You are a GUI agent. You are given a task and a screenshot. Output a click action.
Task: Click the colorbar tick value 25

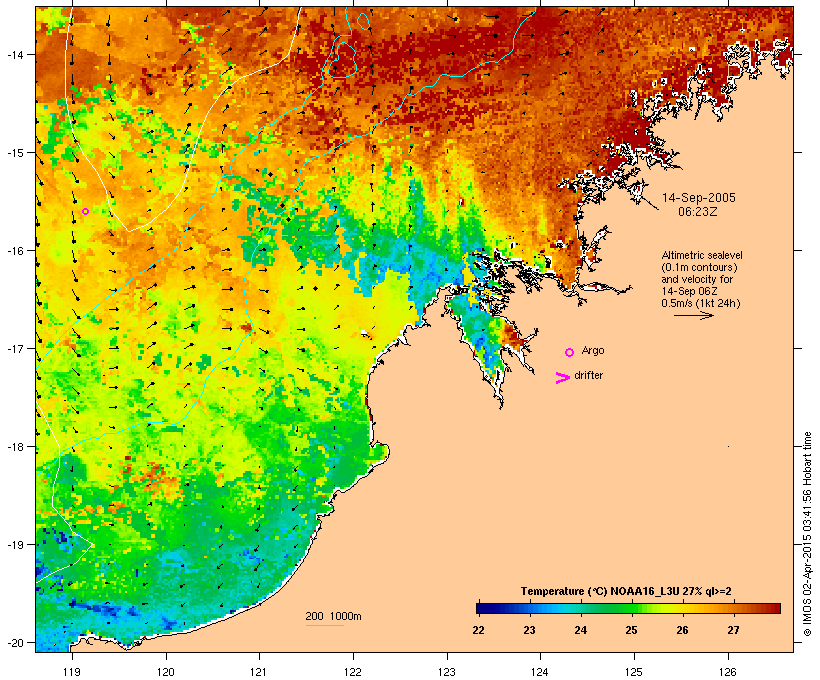point(631,630)
